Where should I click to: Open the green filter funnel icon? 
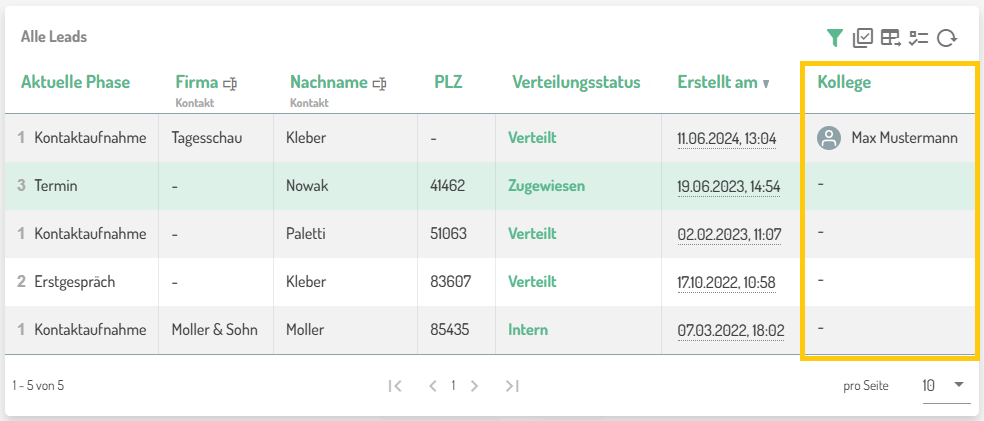pyautogui.click(x=835, y=38)
